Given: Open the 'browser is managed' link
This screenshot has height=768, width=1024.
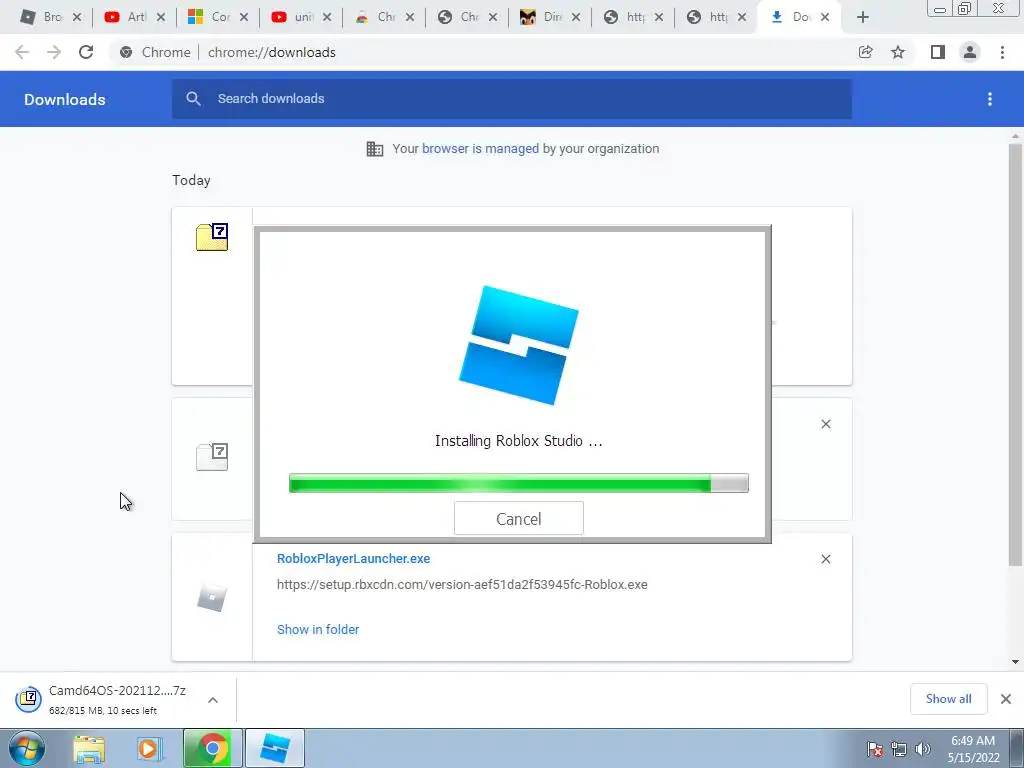Looking at the screenshot, I should 480,149.
